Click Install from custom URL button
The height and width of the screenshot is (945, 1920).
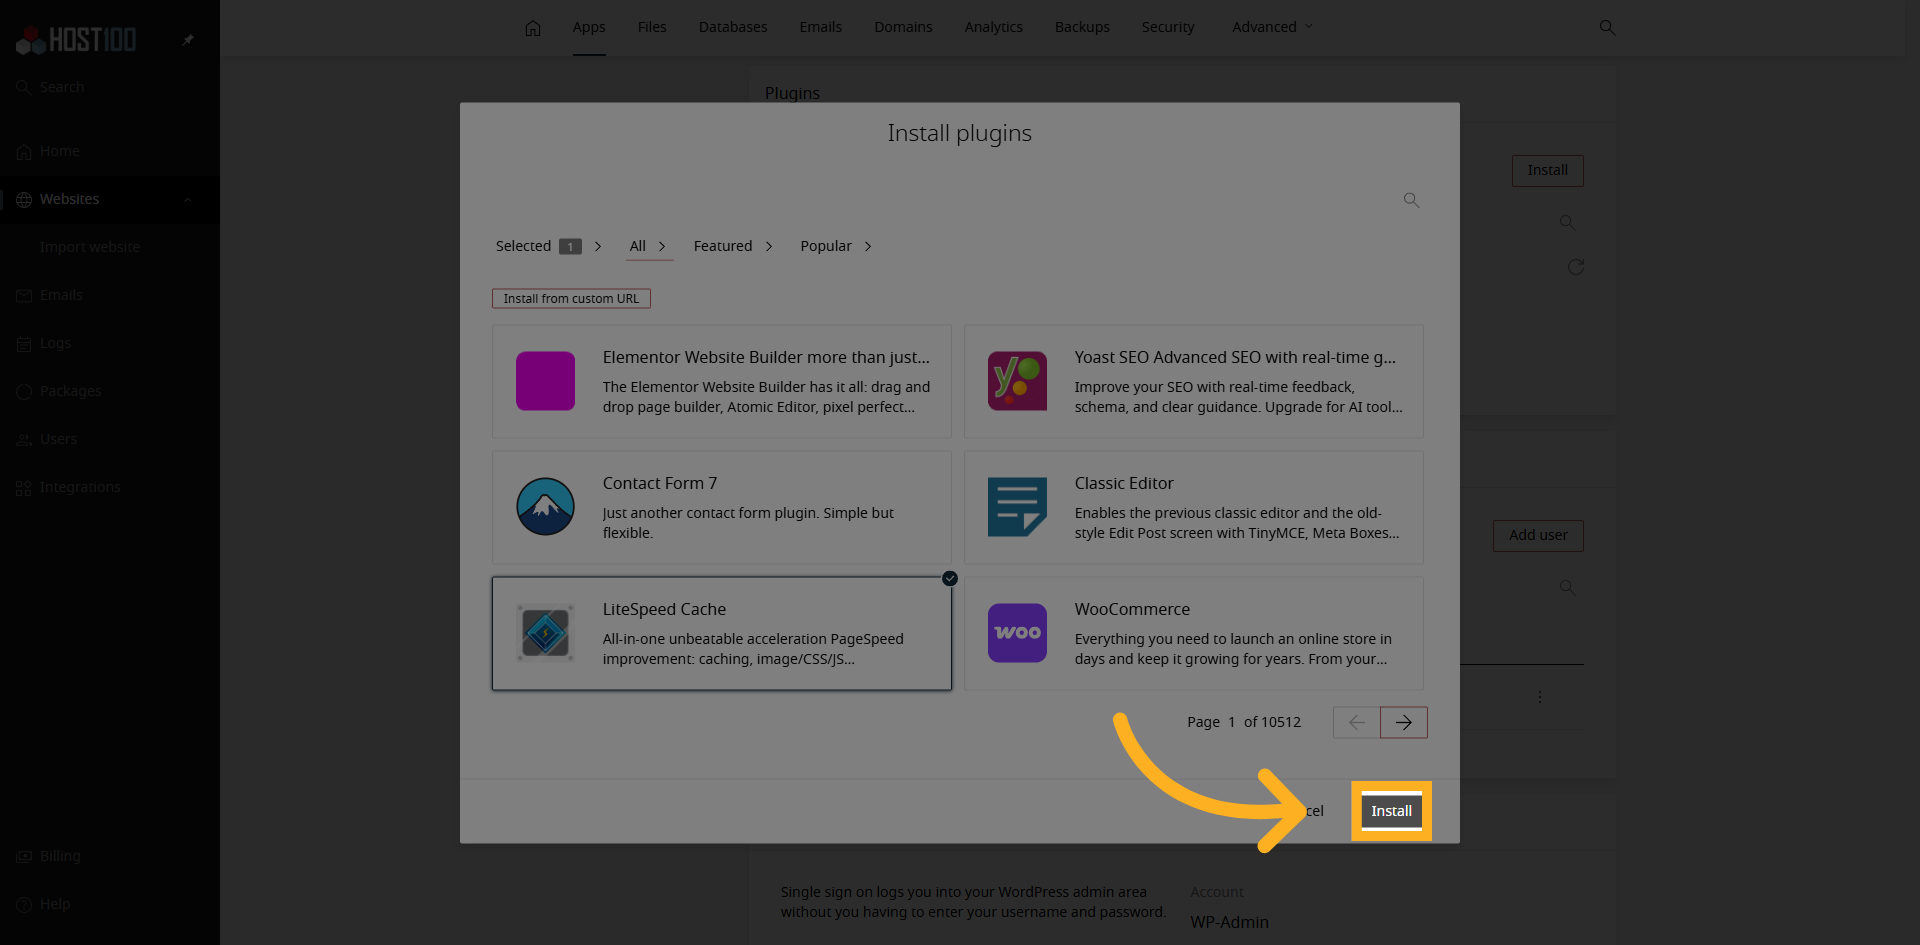[571, 298]
